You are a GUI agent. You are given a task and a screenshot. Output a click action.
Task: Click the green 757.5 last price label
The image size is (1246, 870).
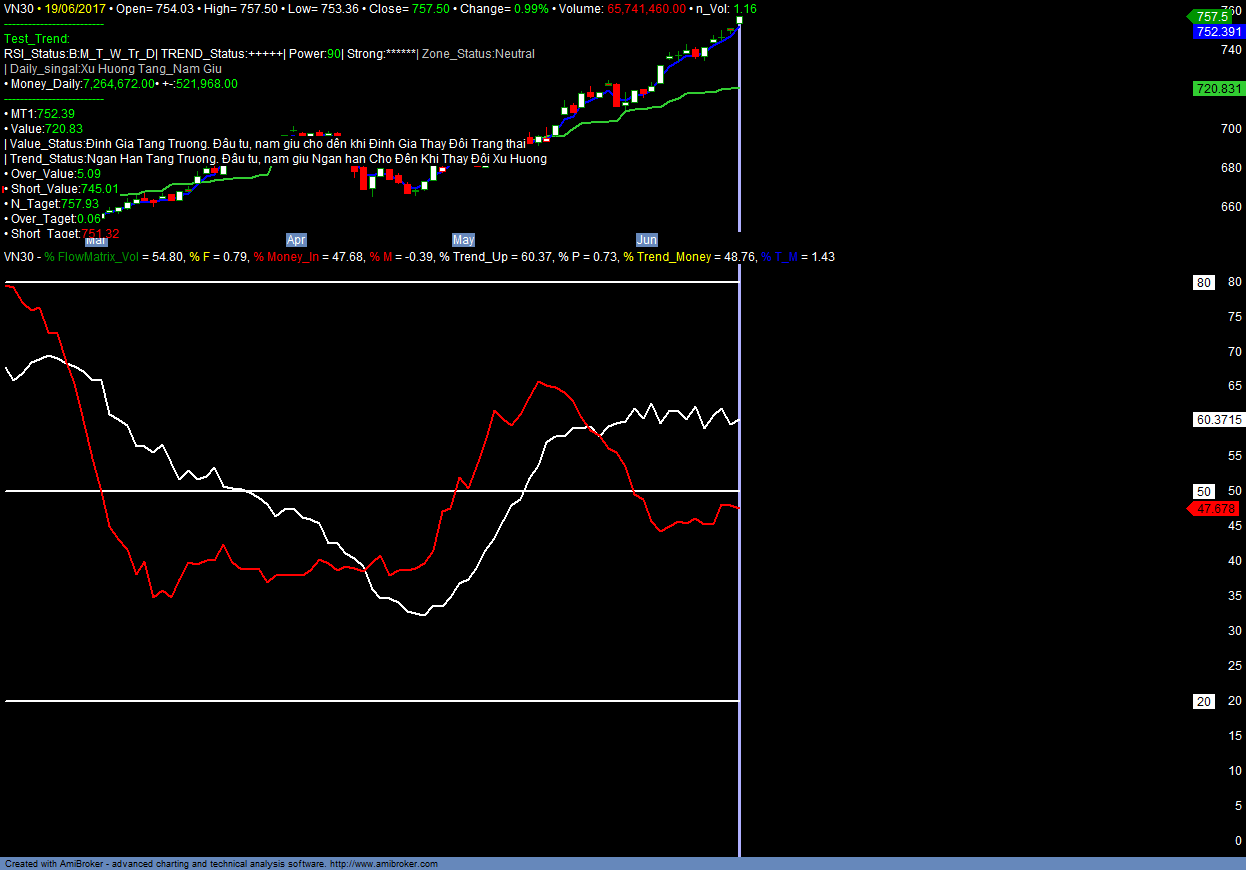[x=1213, y=17]
